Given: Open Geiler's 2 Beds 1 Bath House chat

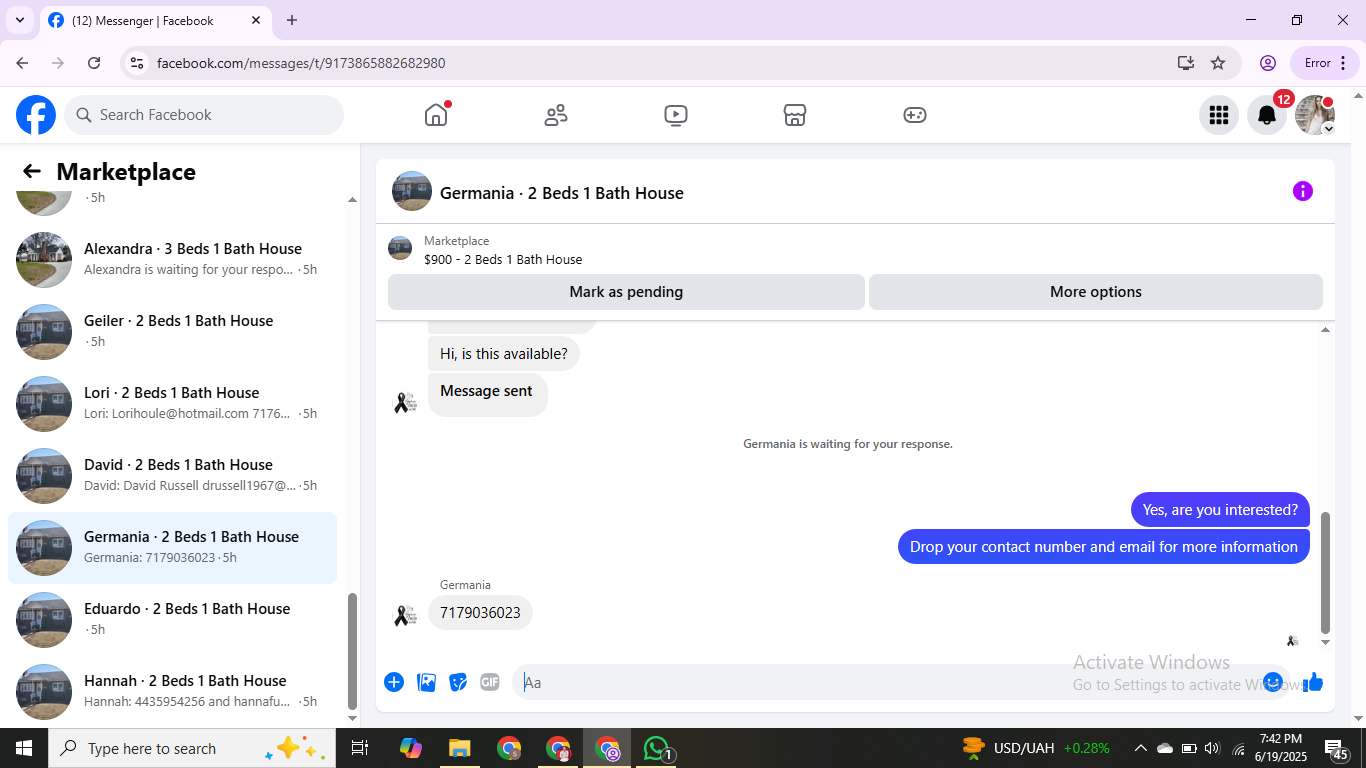Looking at the screenshot, I should [x=172, y=332].
